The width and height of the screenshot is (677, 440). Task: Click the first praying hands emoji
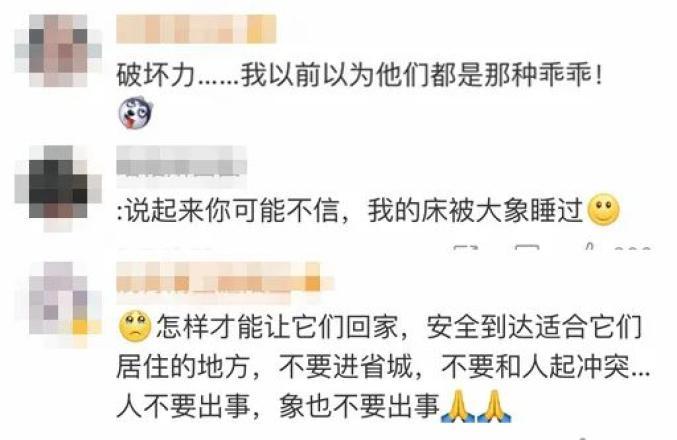(458, 406)
